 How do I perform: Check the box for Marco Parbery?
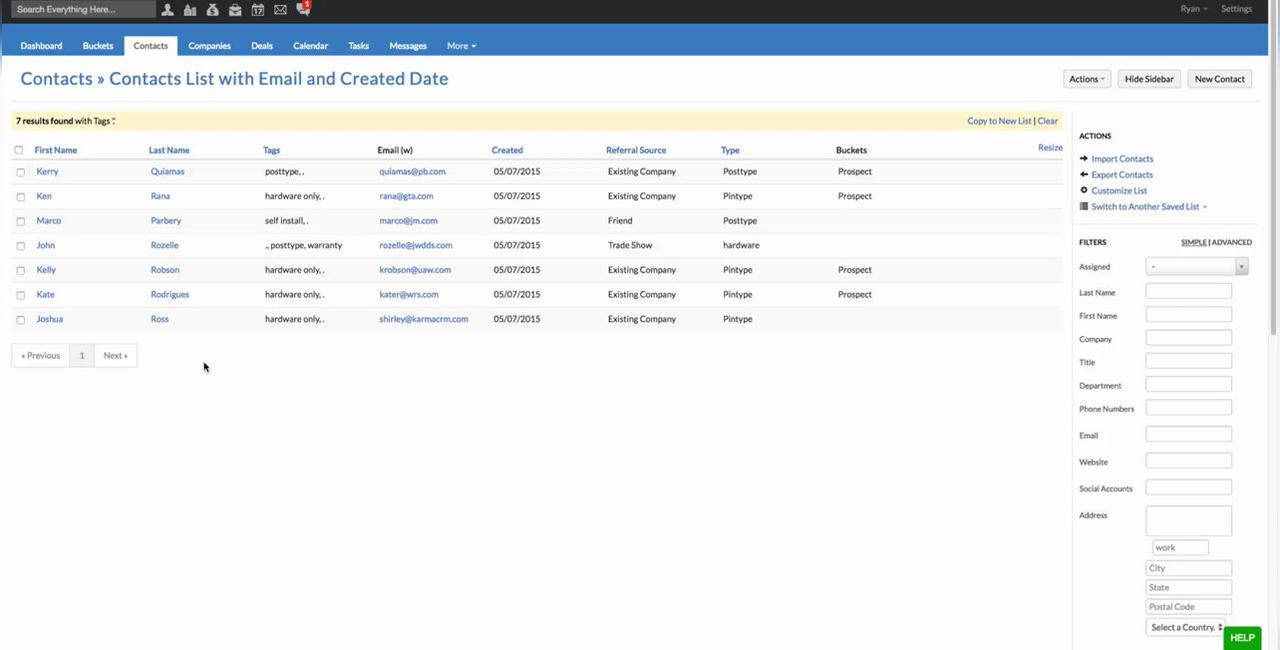pyautogui.click(x=20, y=221)
